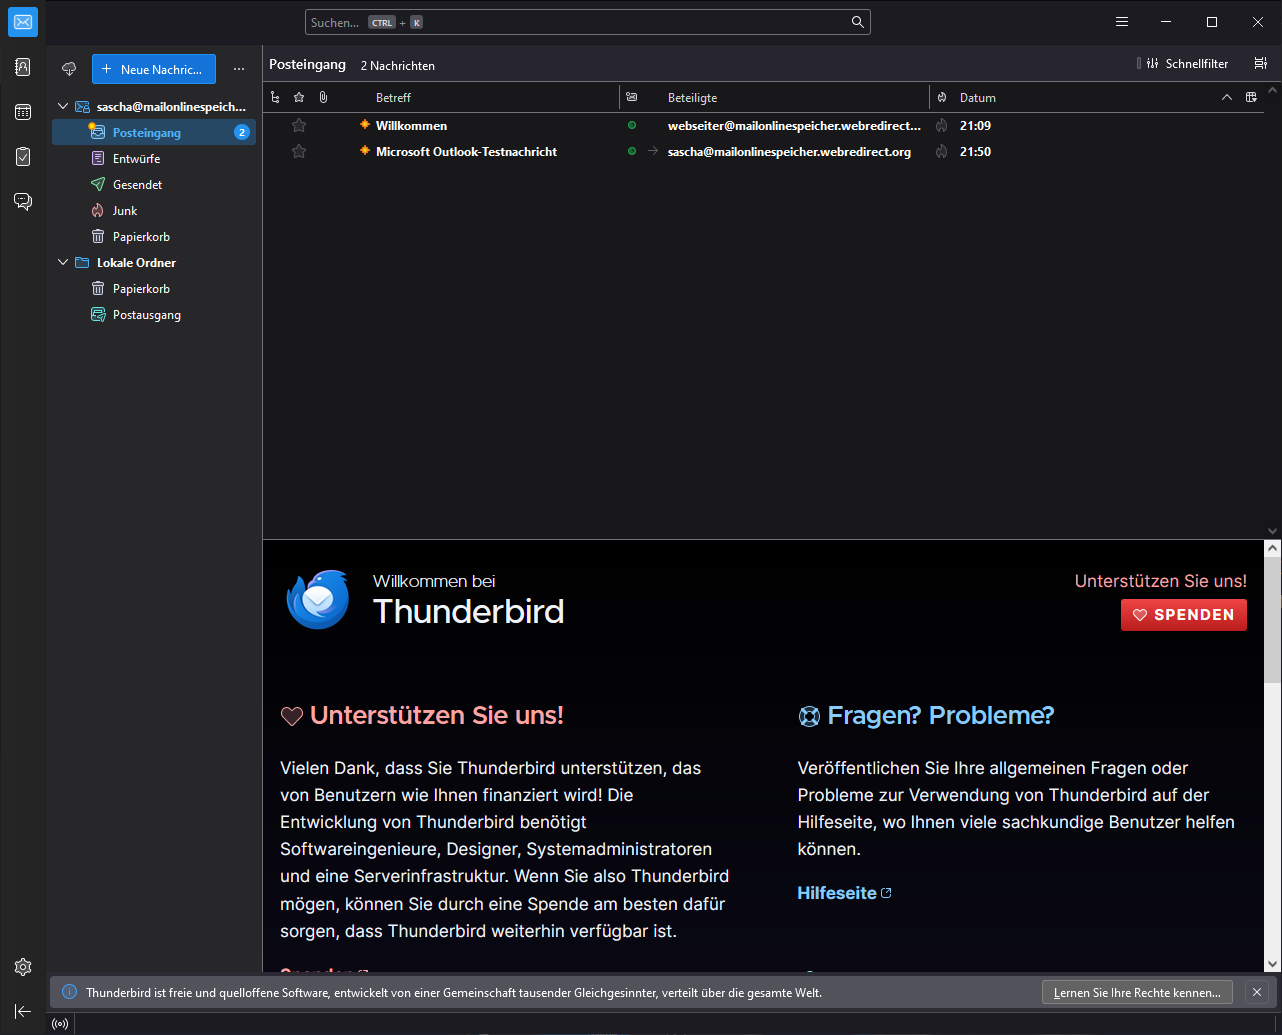The height and width of the screenshot is (1035, 1282).
Task: Collapse the spaces toolbar
Action: pyautogui.click(x=23, y=1011)
